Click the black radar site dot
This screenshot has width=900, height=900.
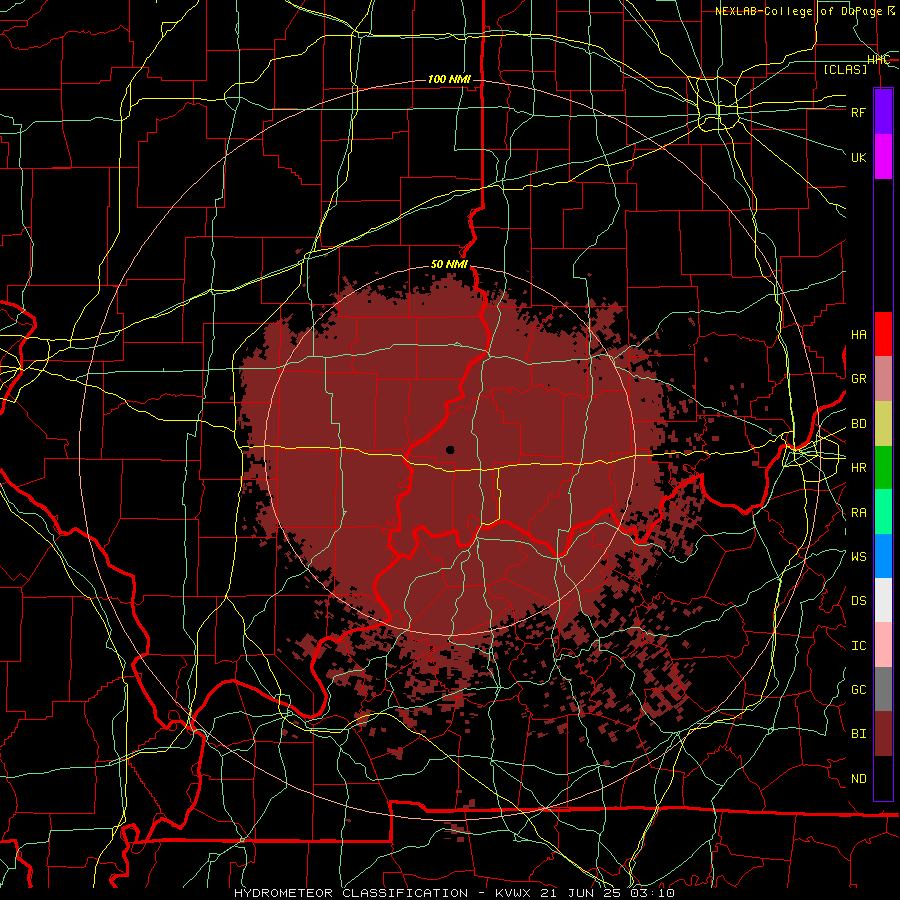[x=450, y=450]
